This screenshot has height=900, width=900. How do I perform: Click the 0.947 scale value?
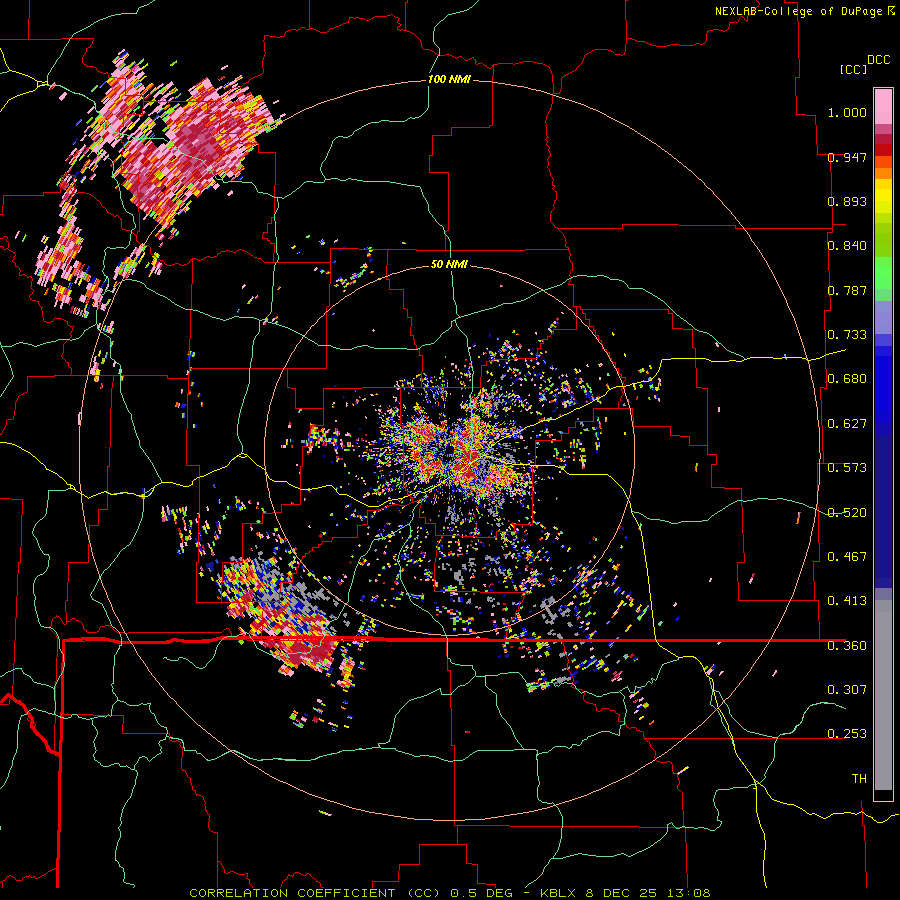point(847,157)
